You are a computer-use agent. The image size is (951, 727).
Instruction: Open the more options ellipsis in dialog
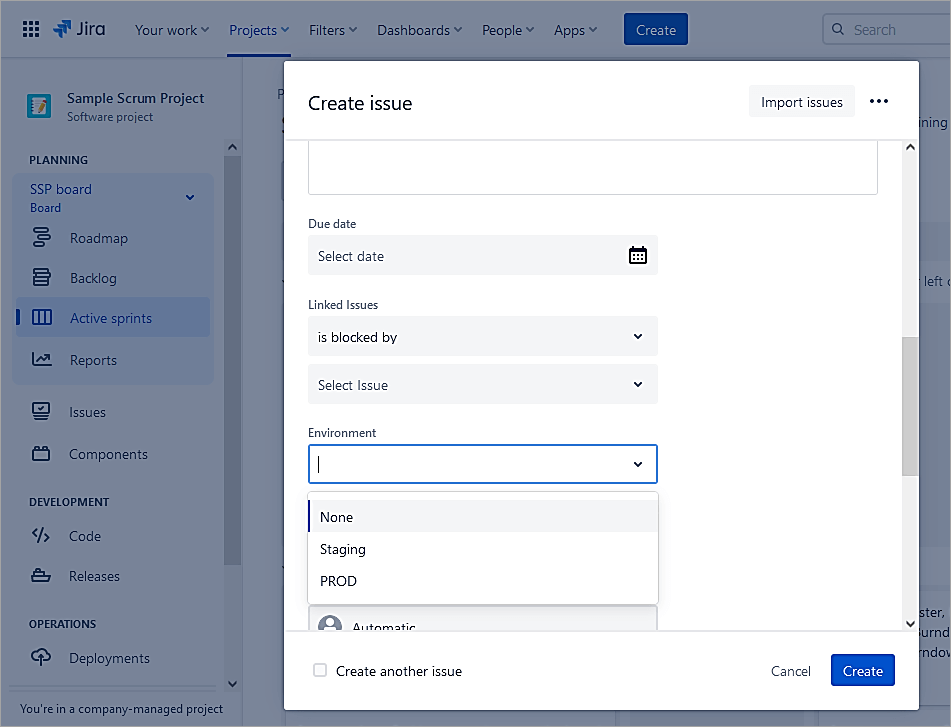pyautogui.click(x=878, y=102)
